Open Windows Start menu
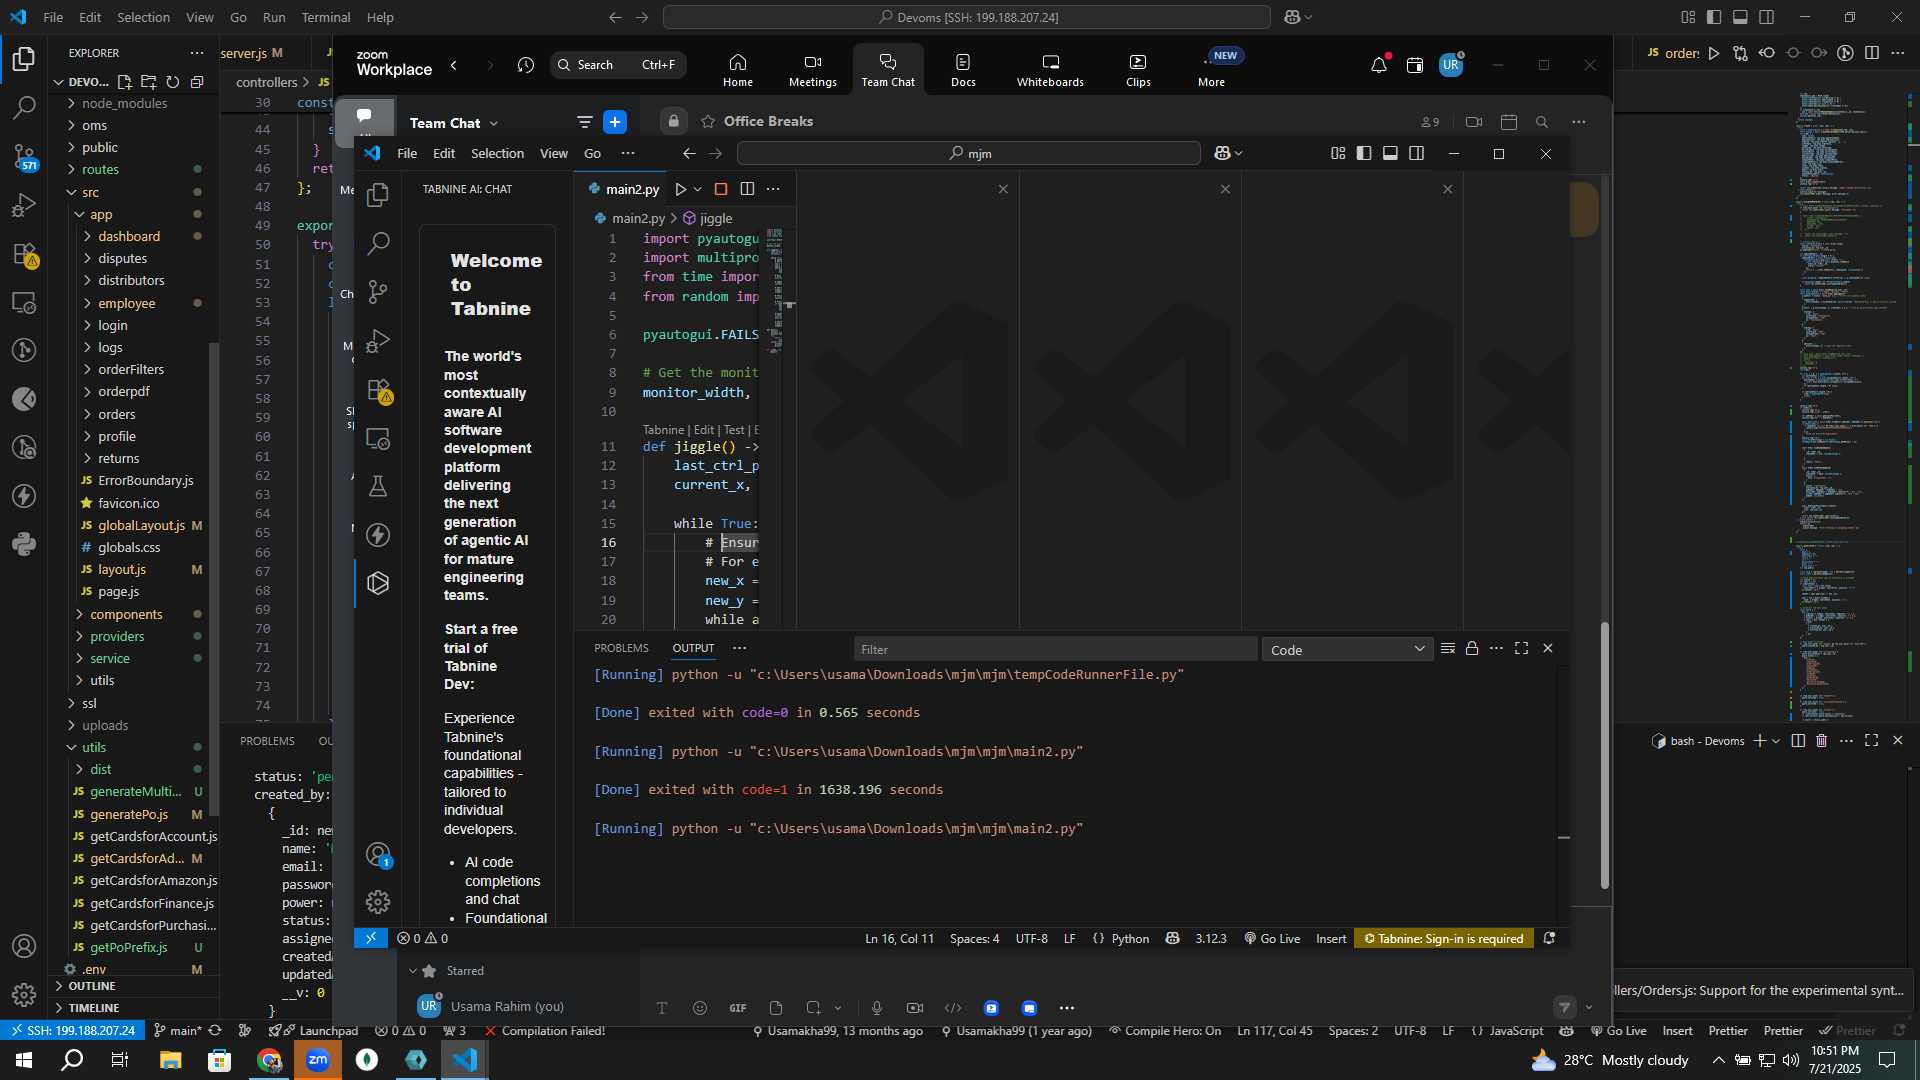Viewport: 1920px width, 1080px height. 23,1060
